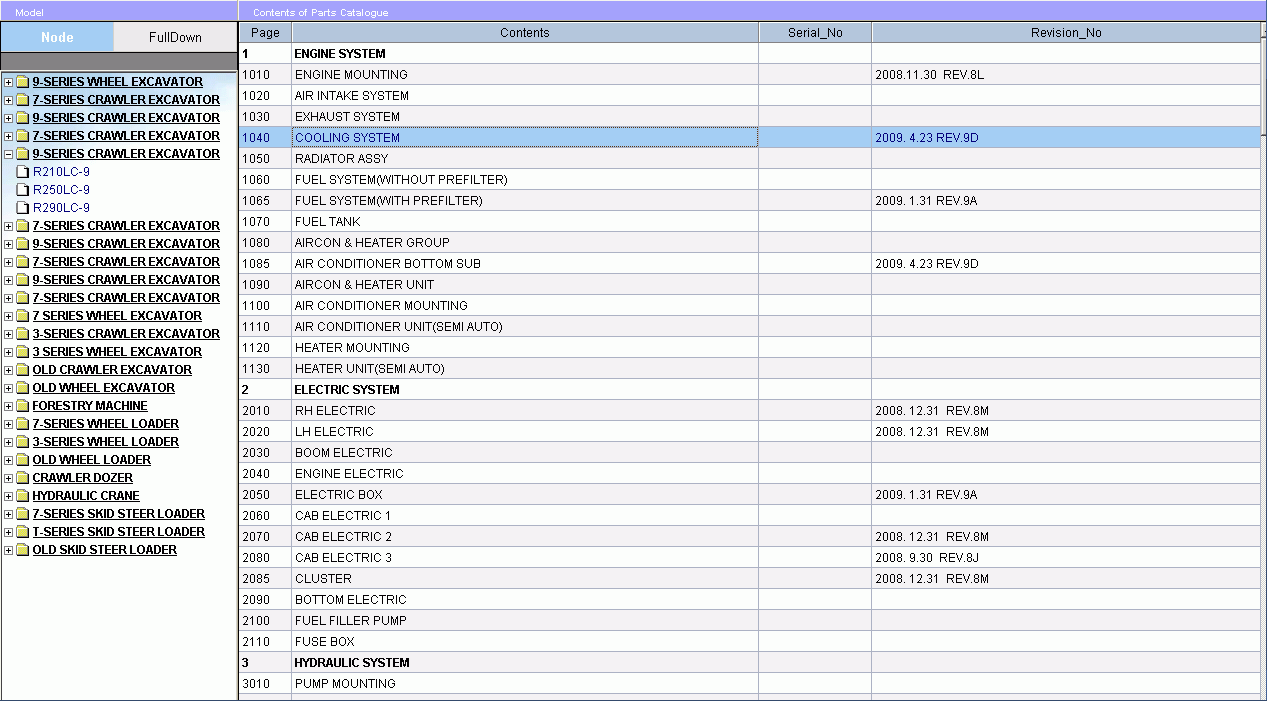Click the Serial_No column header
This screenshot has width=1267, height=701.
click(815, 32)
